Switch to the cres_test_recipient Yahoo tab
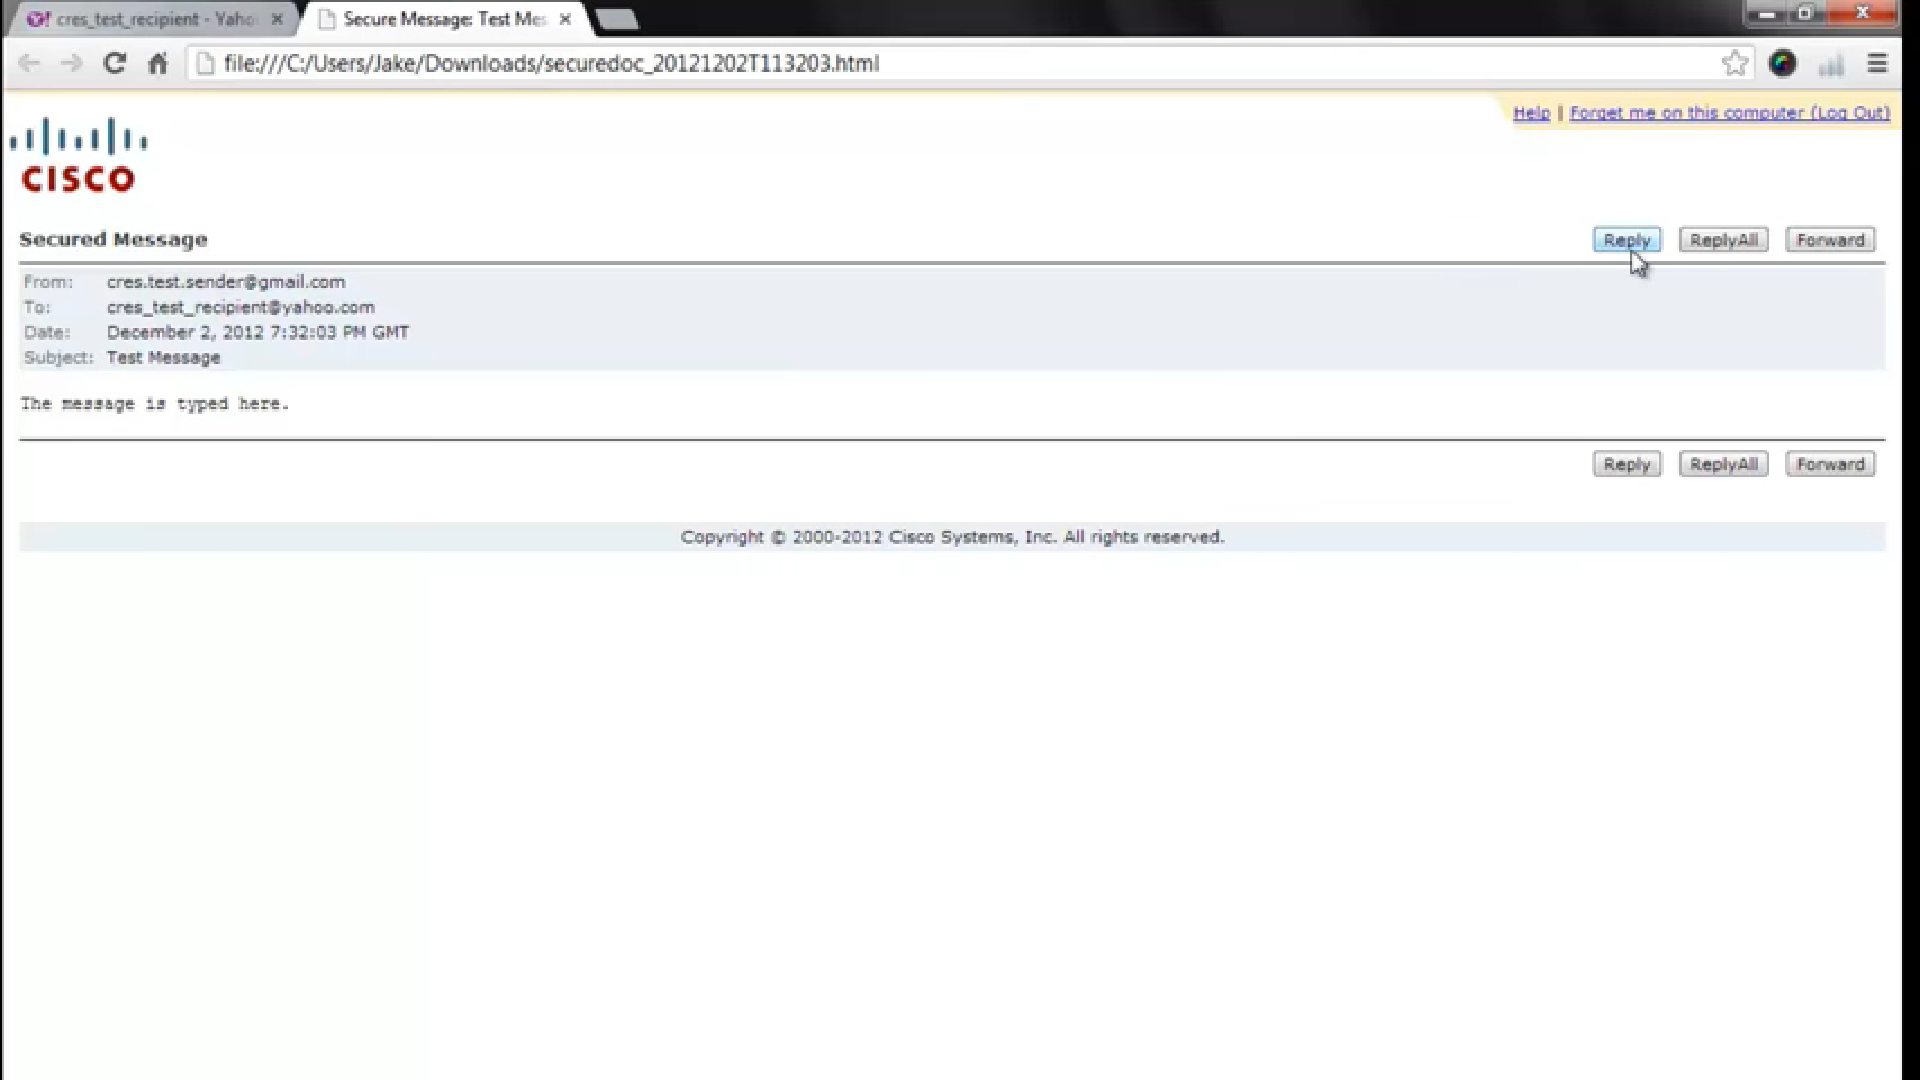Viewport: 1920px width, 1080px height. 155,19
